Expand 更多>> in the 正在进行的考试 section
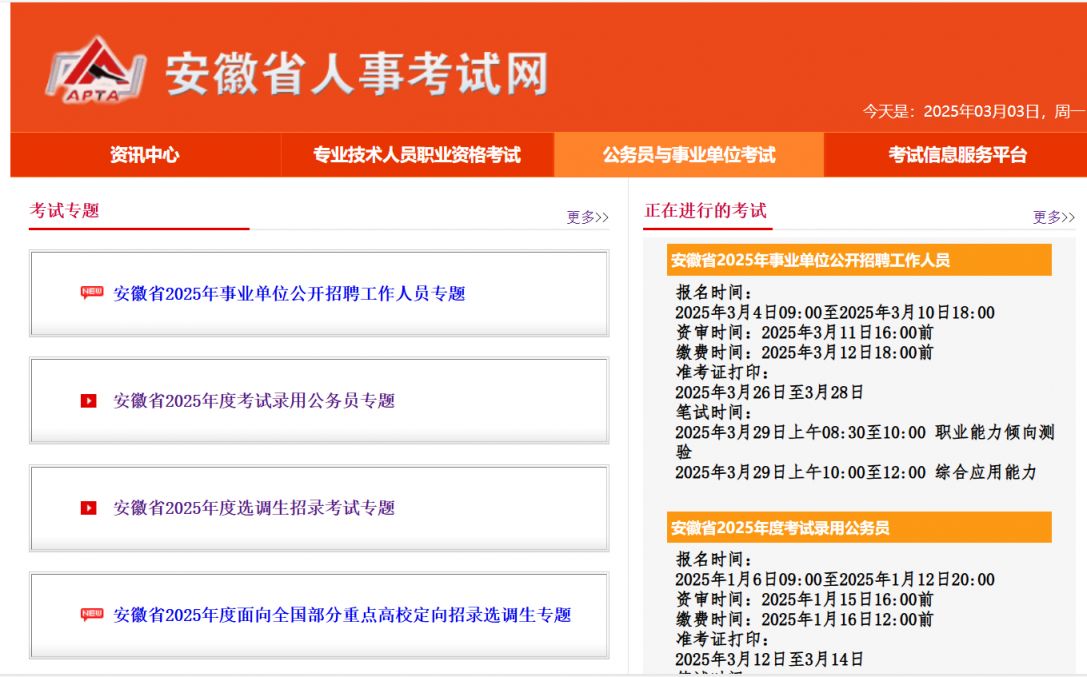The width and height of the screenshot is (1087, 677). 1053,217
